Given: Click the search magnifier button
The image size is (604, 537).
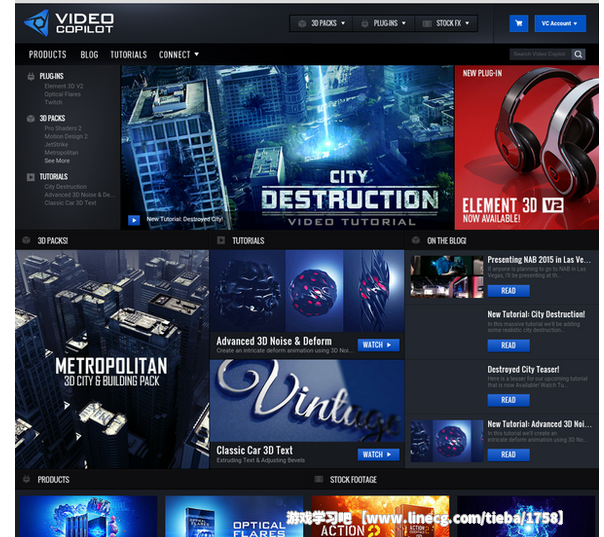Looking at the screenshot, I should (x=578, y=54).
